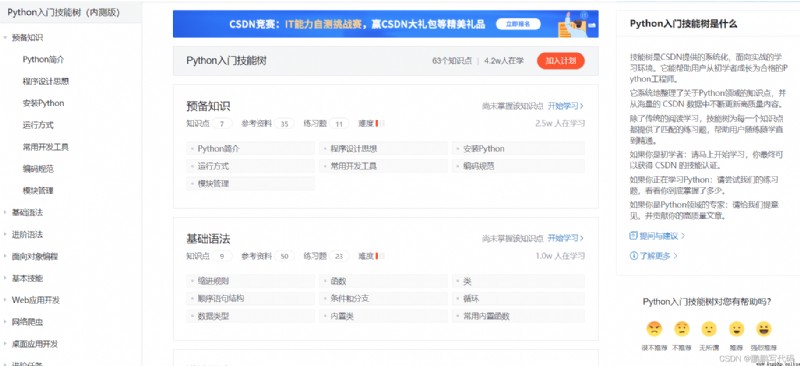Click the info icon beside 了解更多
Viewport: 800px width, 366px height.
click(634, 256)
